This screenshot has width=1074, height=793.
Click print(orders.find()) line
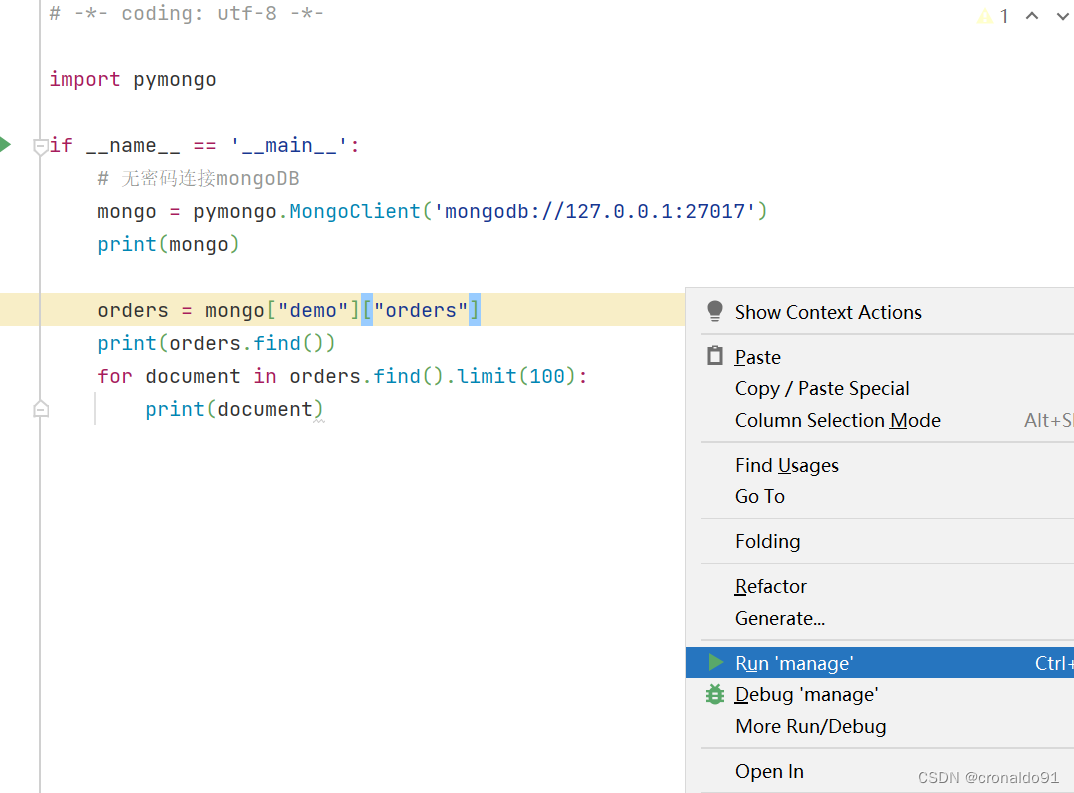point(216,343)
